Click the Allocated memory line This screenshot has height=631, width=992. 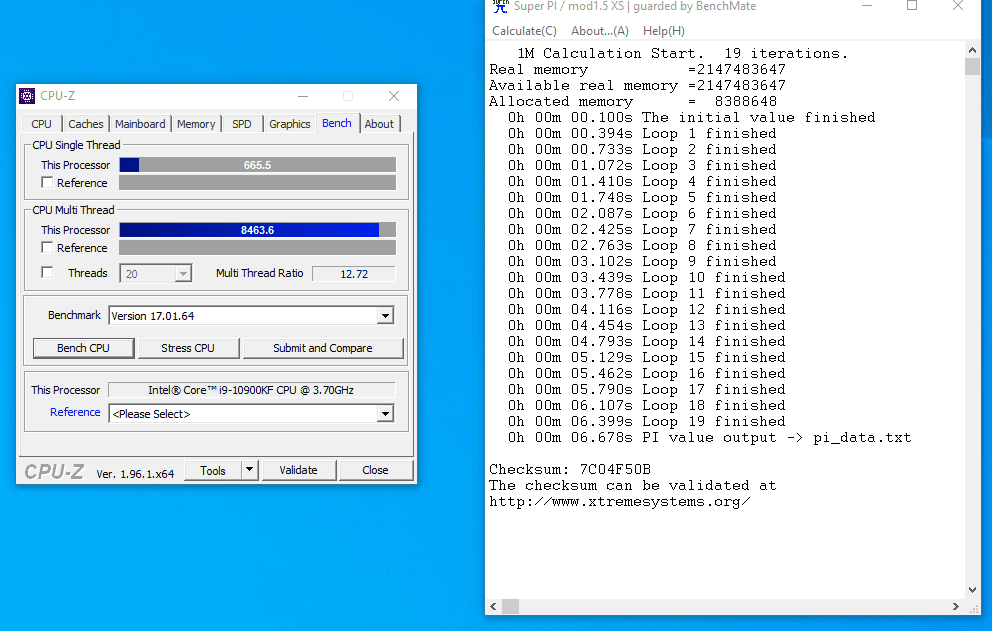(x=633, y=101)
